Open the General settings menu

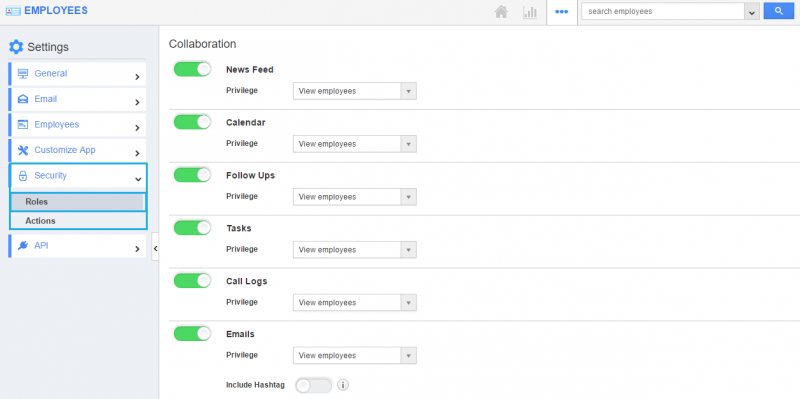78,74
